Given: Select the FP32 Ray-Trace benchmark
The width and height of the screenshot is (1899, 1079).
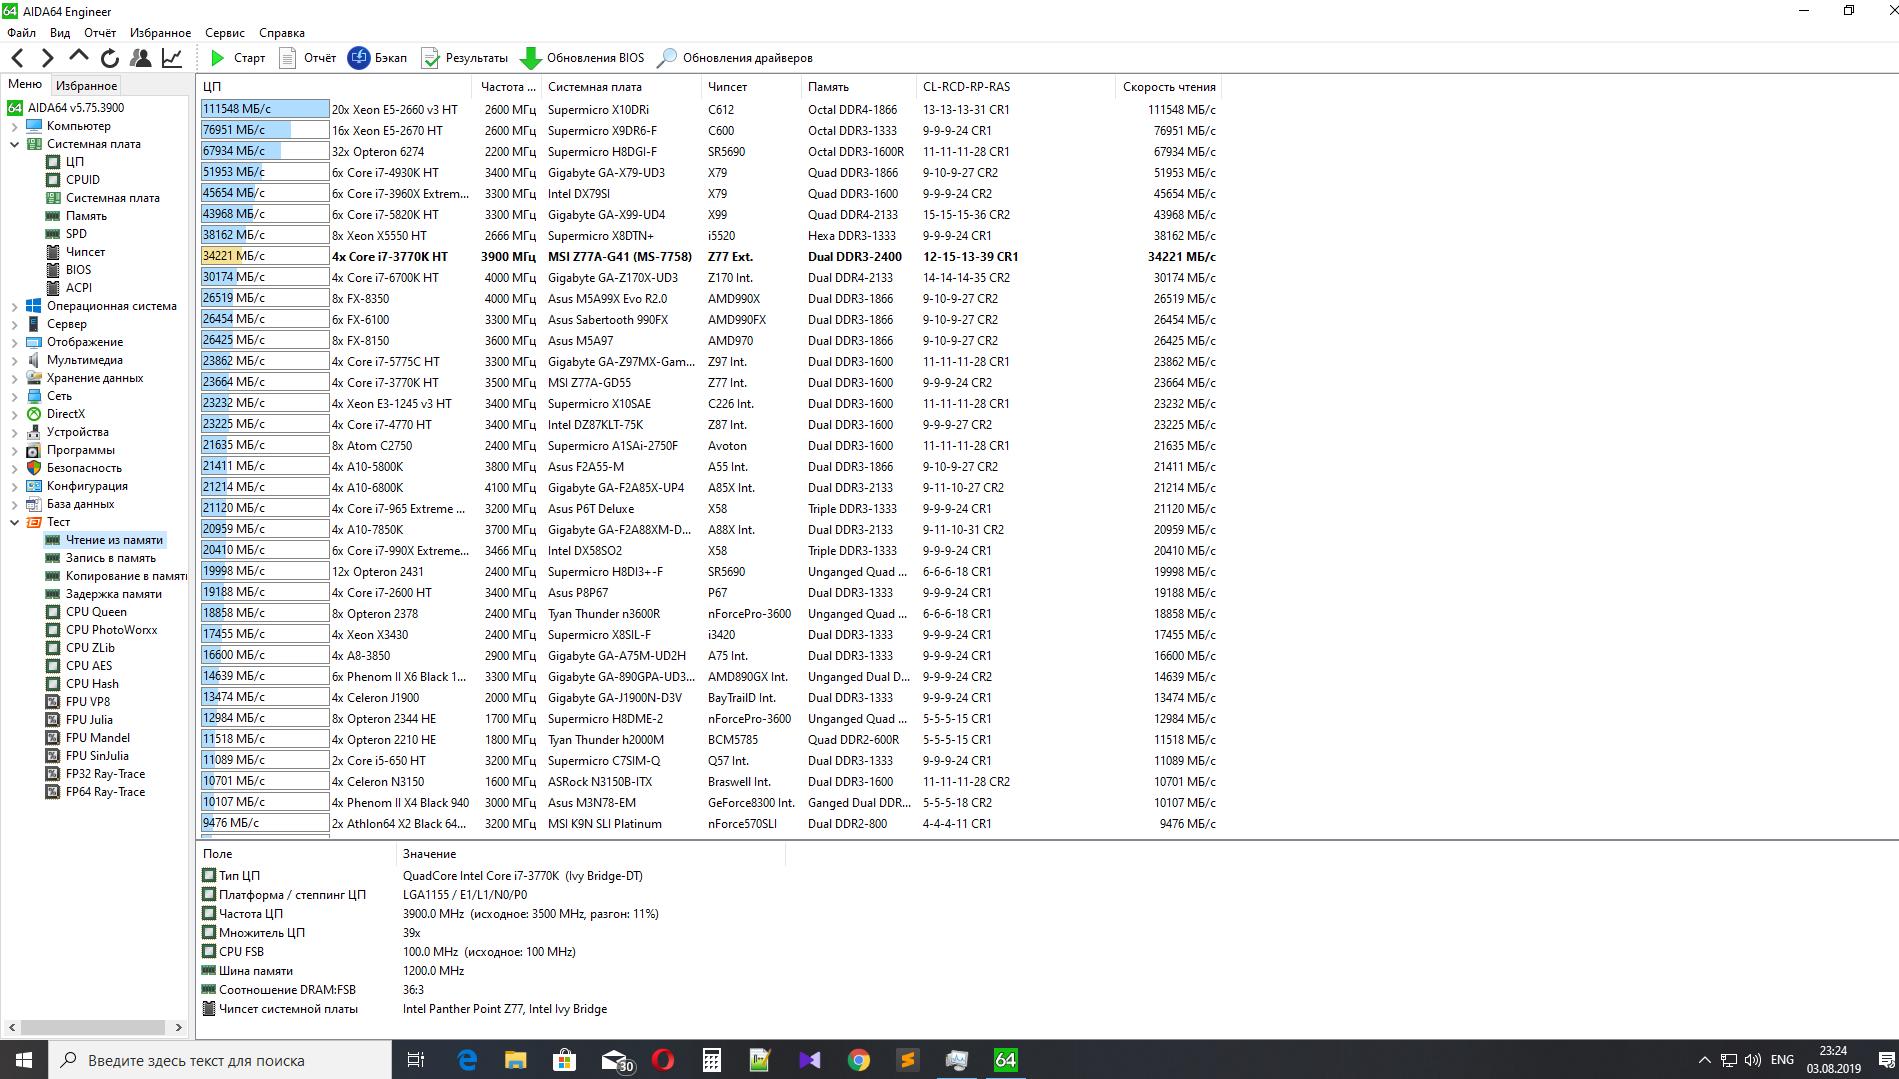Looking at the screenshot, I should point(105,774).
